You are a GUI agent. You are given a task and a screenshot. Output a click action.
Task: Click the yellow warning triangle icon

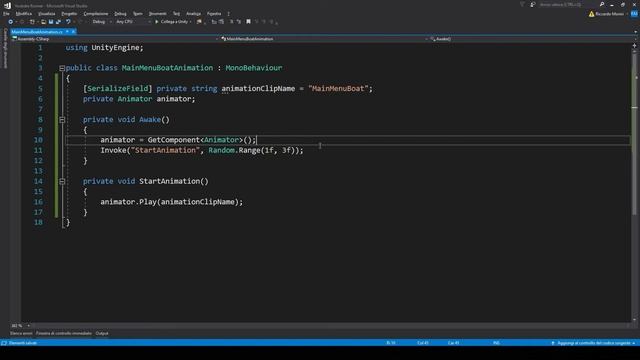[x=591, y=14]
